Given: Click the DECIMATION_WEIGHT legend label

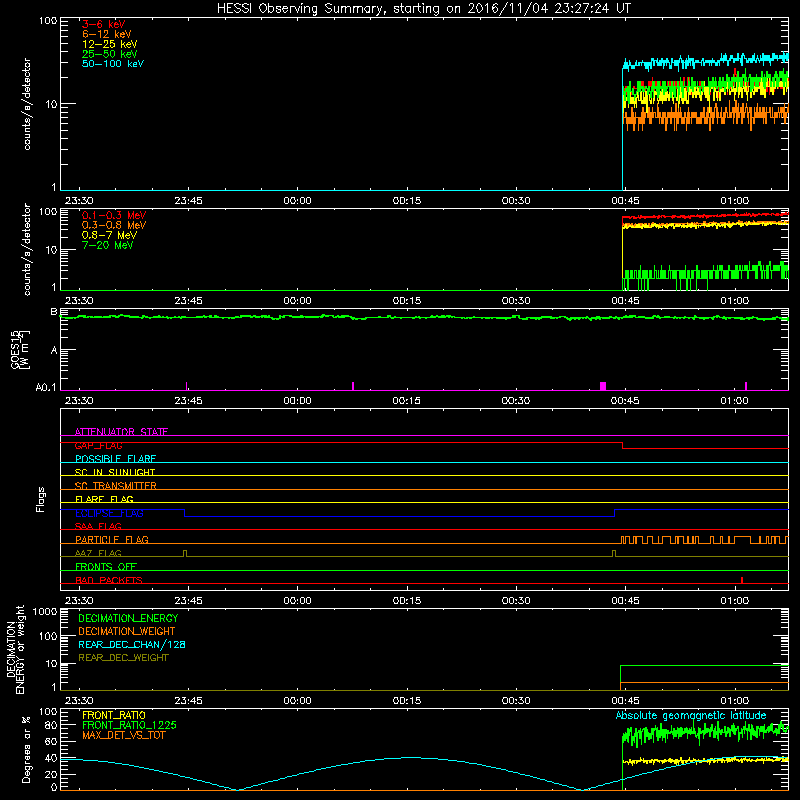Looking at the screenshot, I should point(127,631).
